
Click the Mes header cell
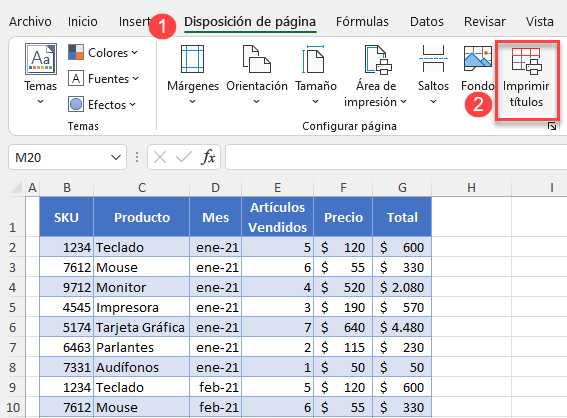(x=216, y=217)
